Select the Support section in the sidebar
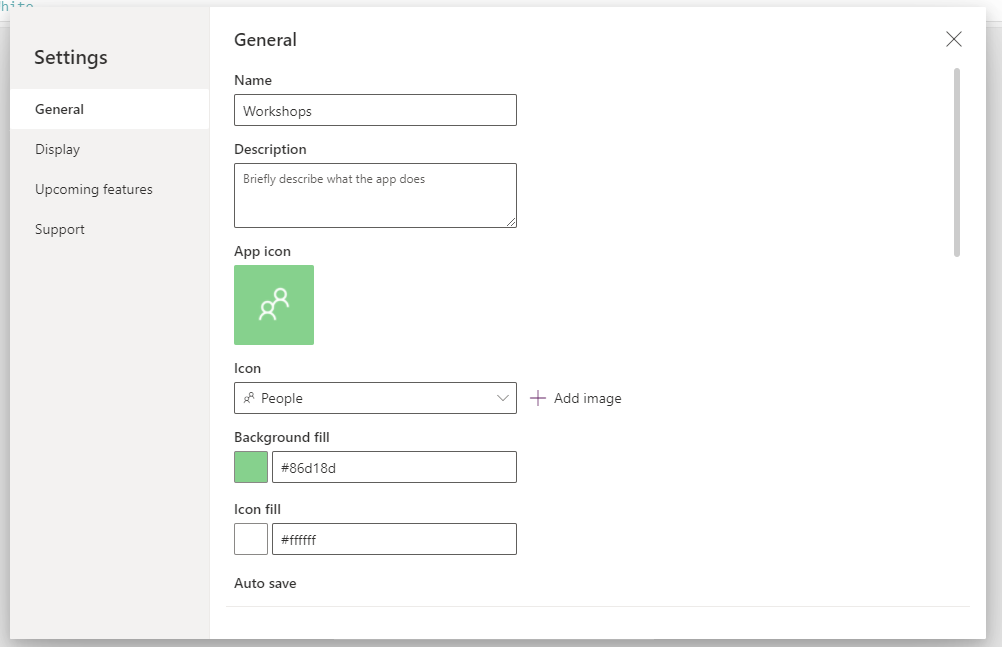The width and height of the screenshot is (1002, 647). pos(59,229)
